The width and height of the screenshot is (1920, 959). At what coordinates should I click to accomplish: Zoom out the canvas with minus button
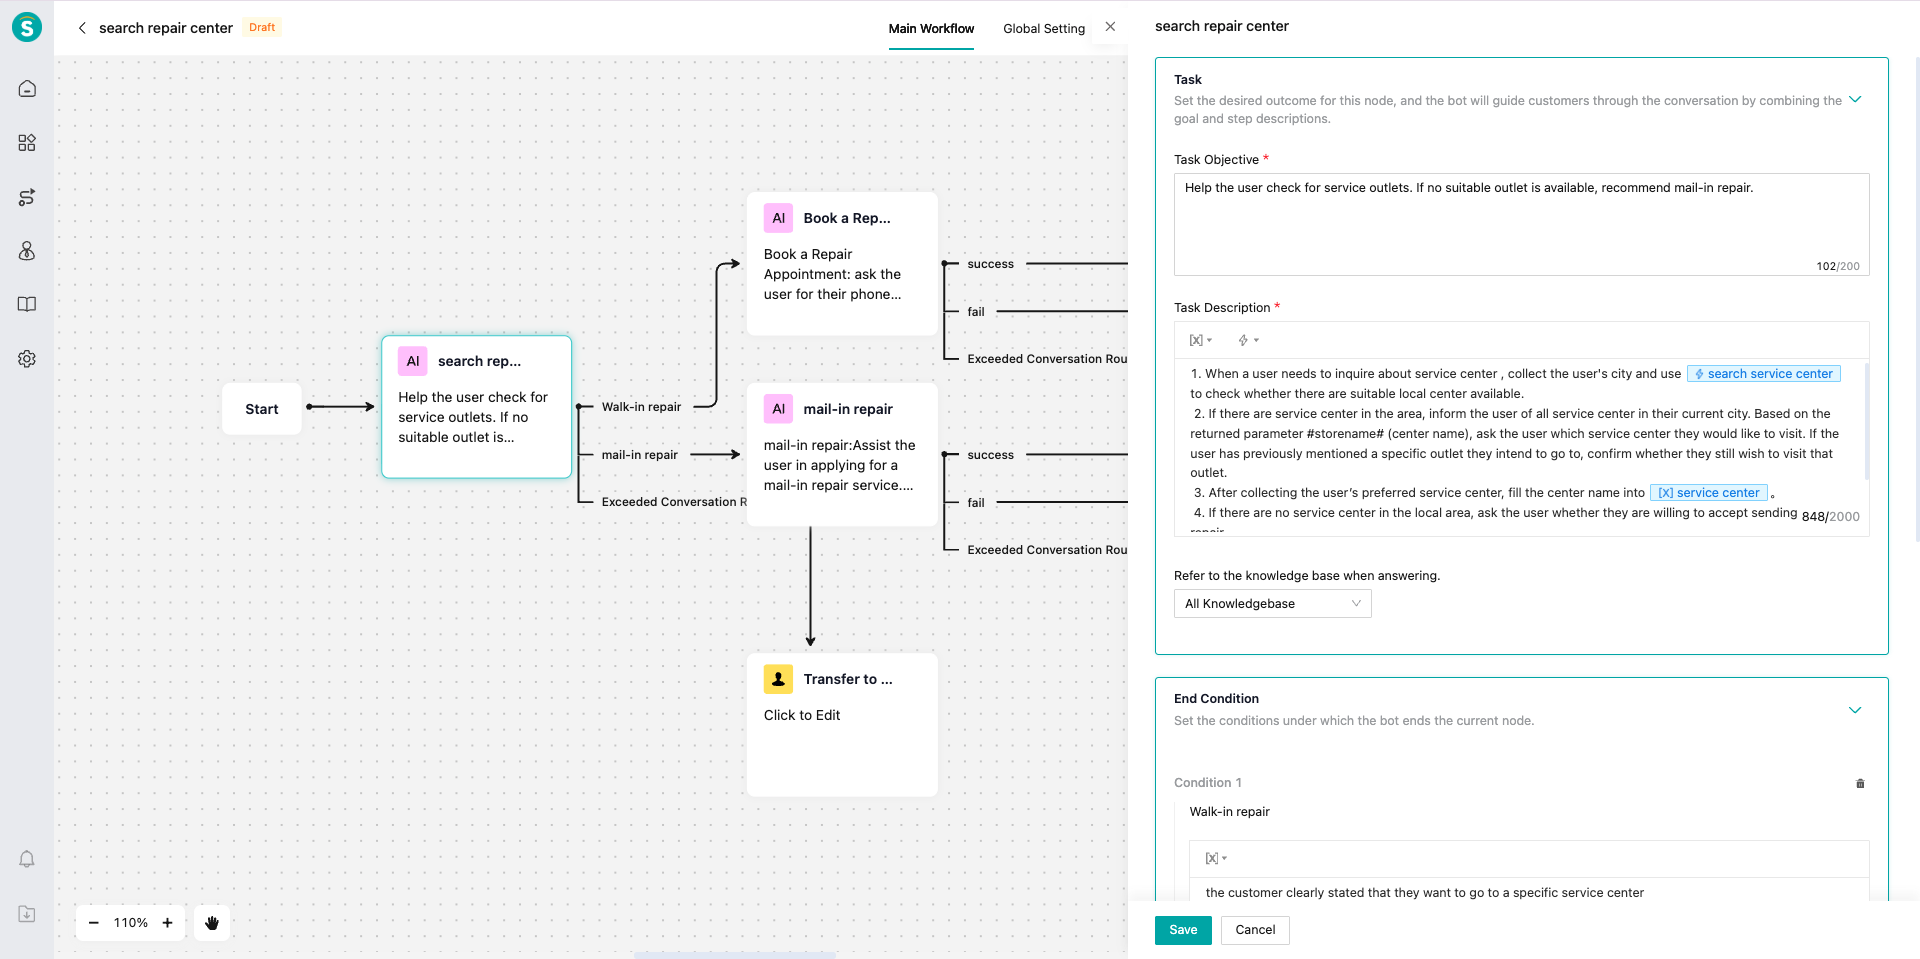(x=94, y=923)
